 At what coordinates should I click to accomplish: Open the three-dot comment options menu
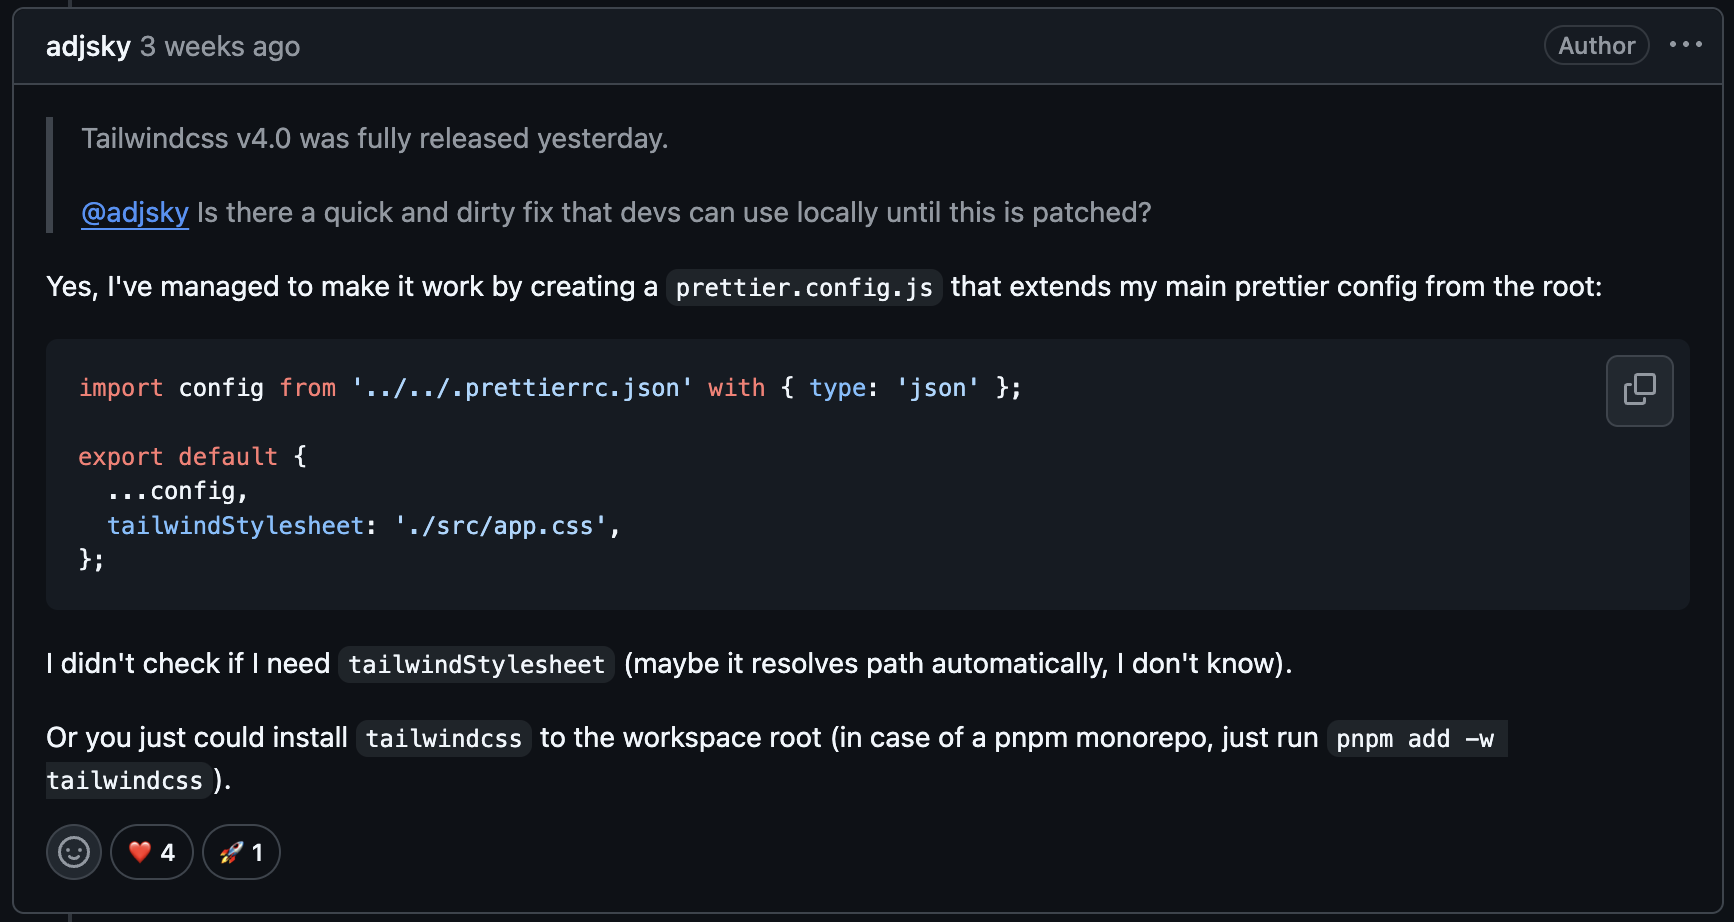(x=1685, y=45)
